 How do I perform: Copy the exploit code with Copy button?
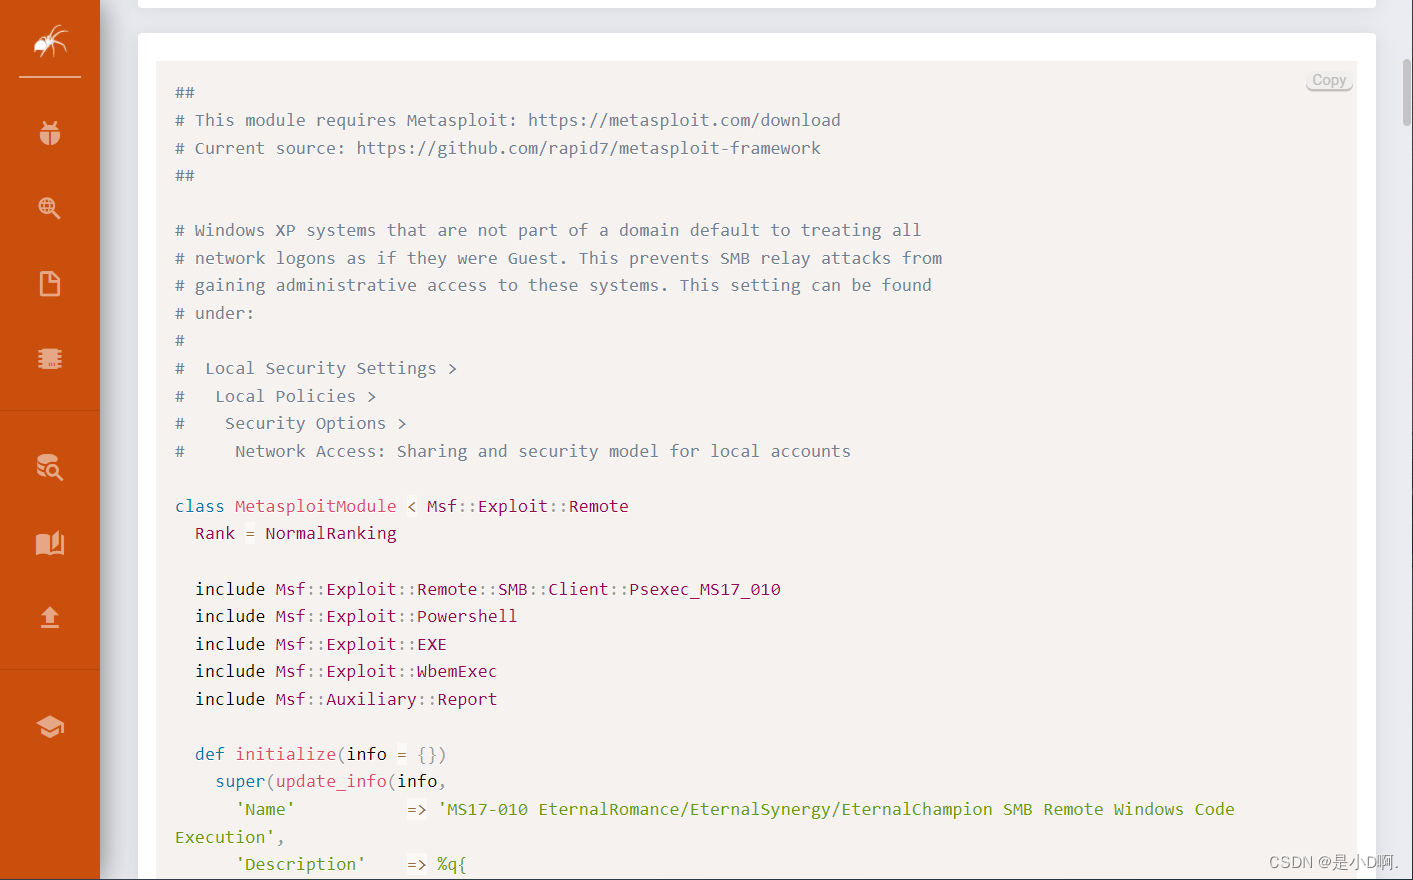(x=1329, y=80)
